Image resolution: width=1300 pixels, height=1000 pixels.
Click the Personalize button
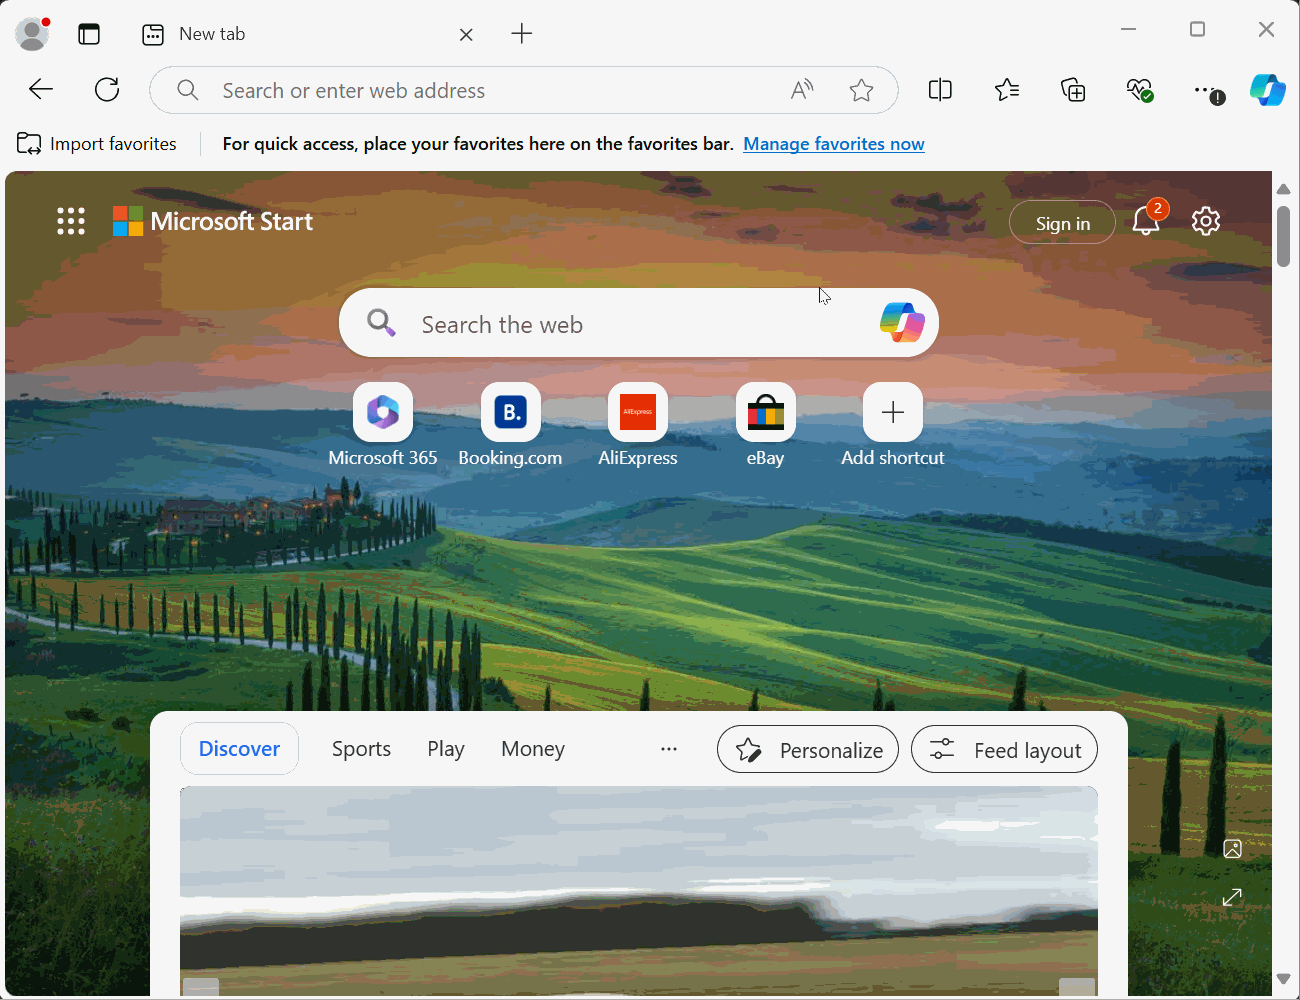tap(808, 750)
